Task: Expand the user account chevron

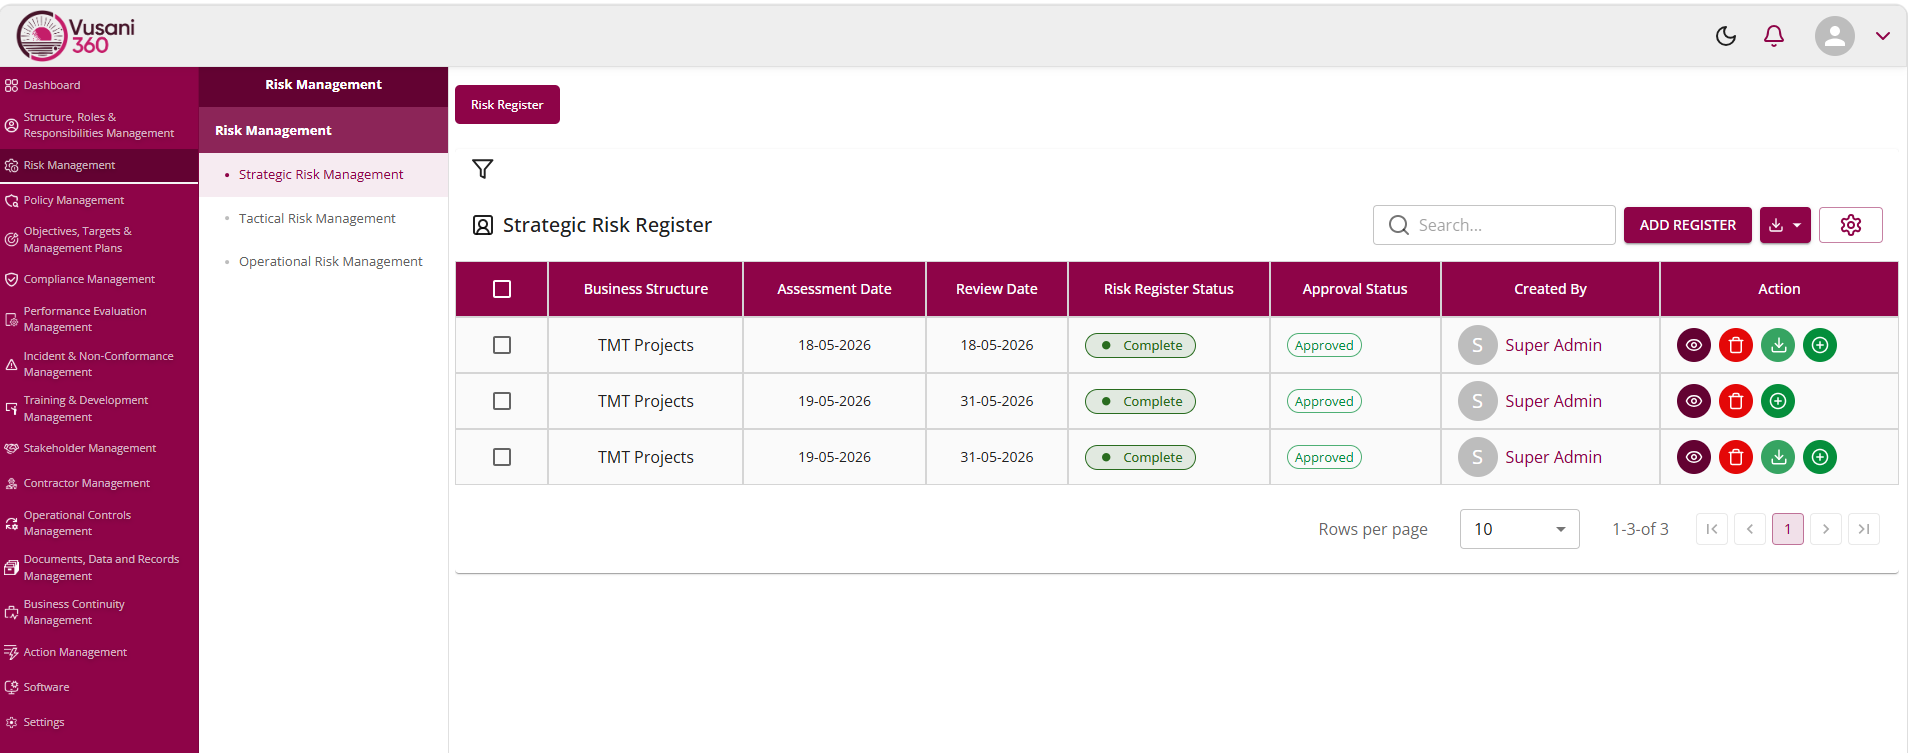Action: pos(1883,36)
